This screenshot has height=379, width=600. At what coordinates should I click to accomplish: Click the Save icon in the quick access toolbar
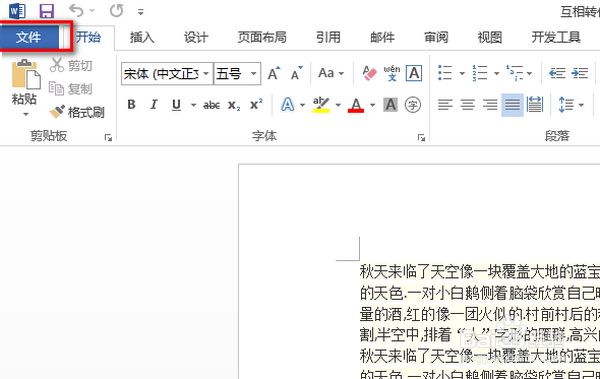pyautogui.click(x=47, y=11)
